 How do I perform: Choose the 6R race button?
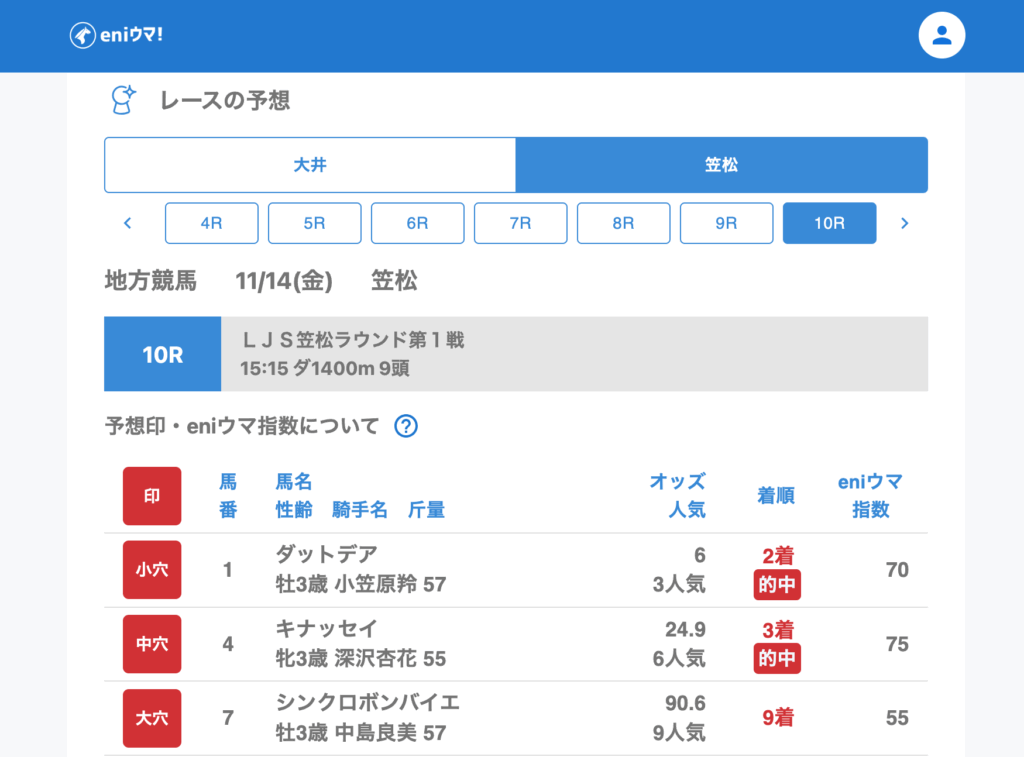click(x=417, y=223)
